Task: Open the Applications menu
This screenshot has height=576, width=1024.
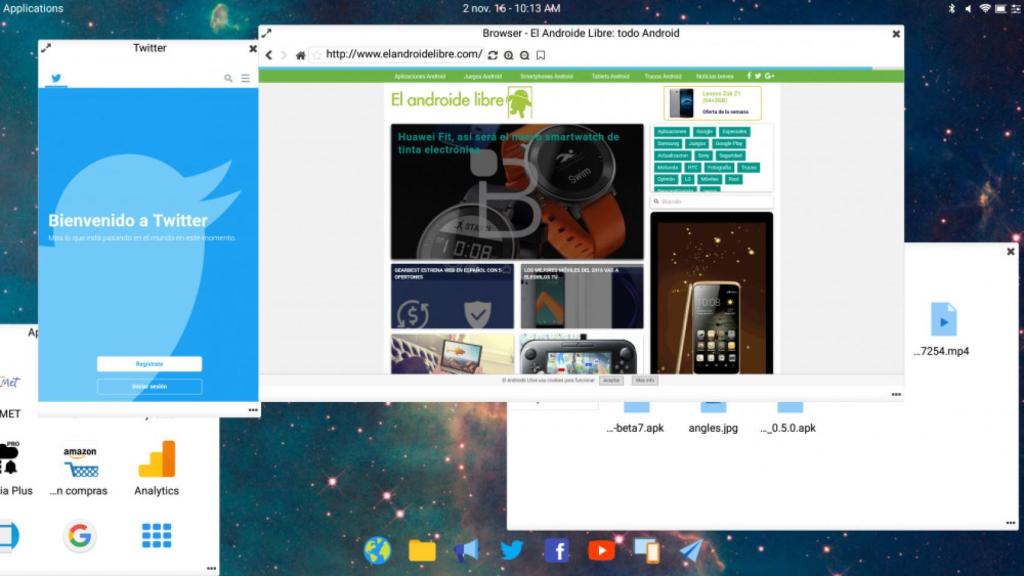Action: tap(33, 8)
